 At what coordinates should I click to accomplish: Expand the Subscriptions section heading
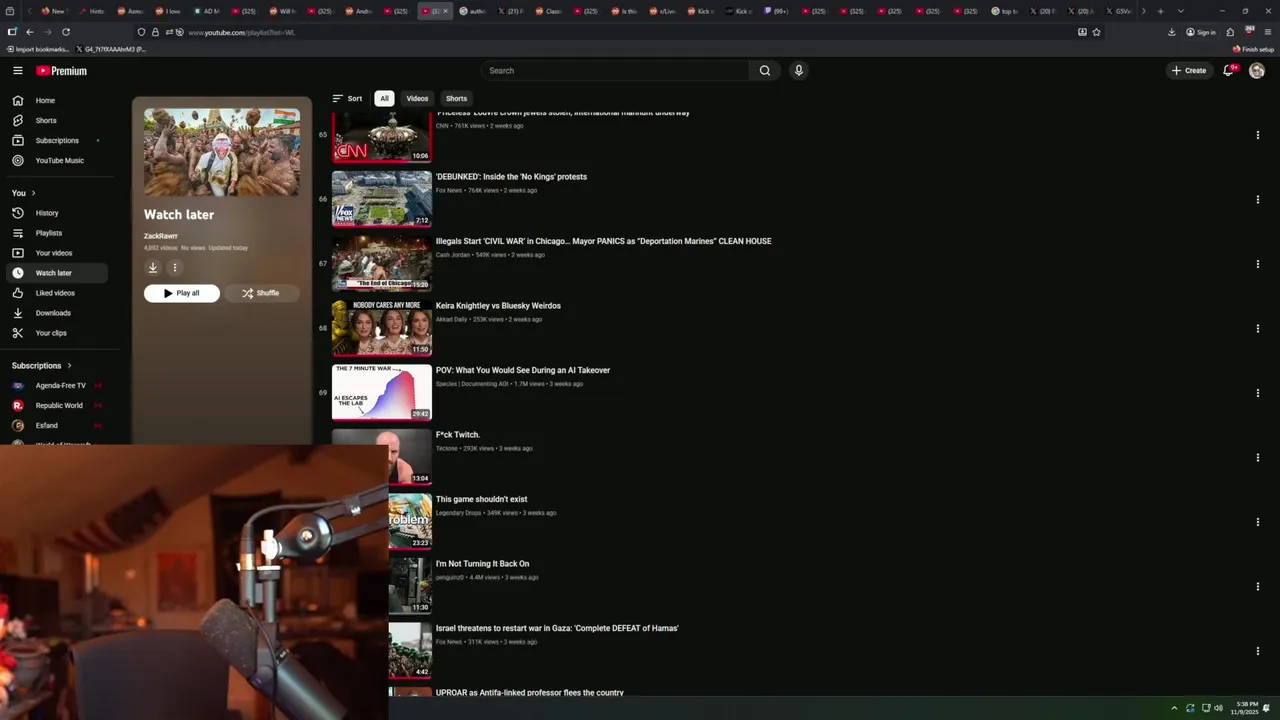[x=42, y=366]
